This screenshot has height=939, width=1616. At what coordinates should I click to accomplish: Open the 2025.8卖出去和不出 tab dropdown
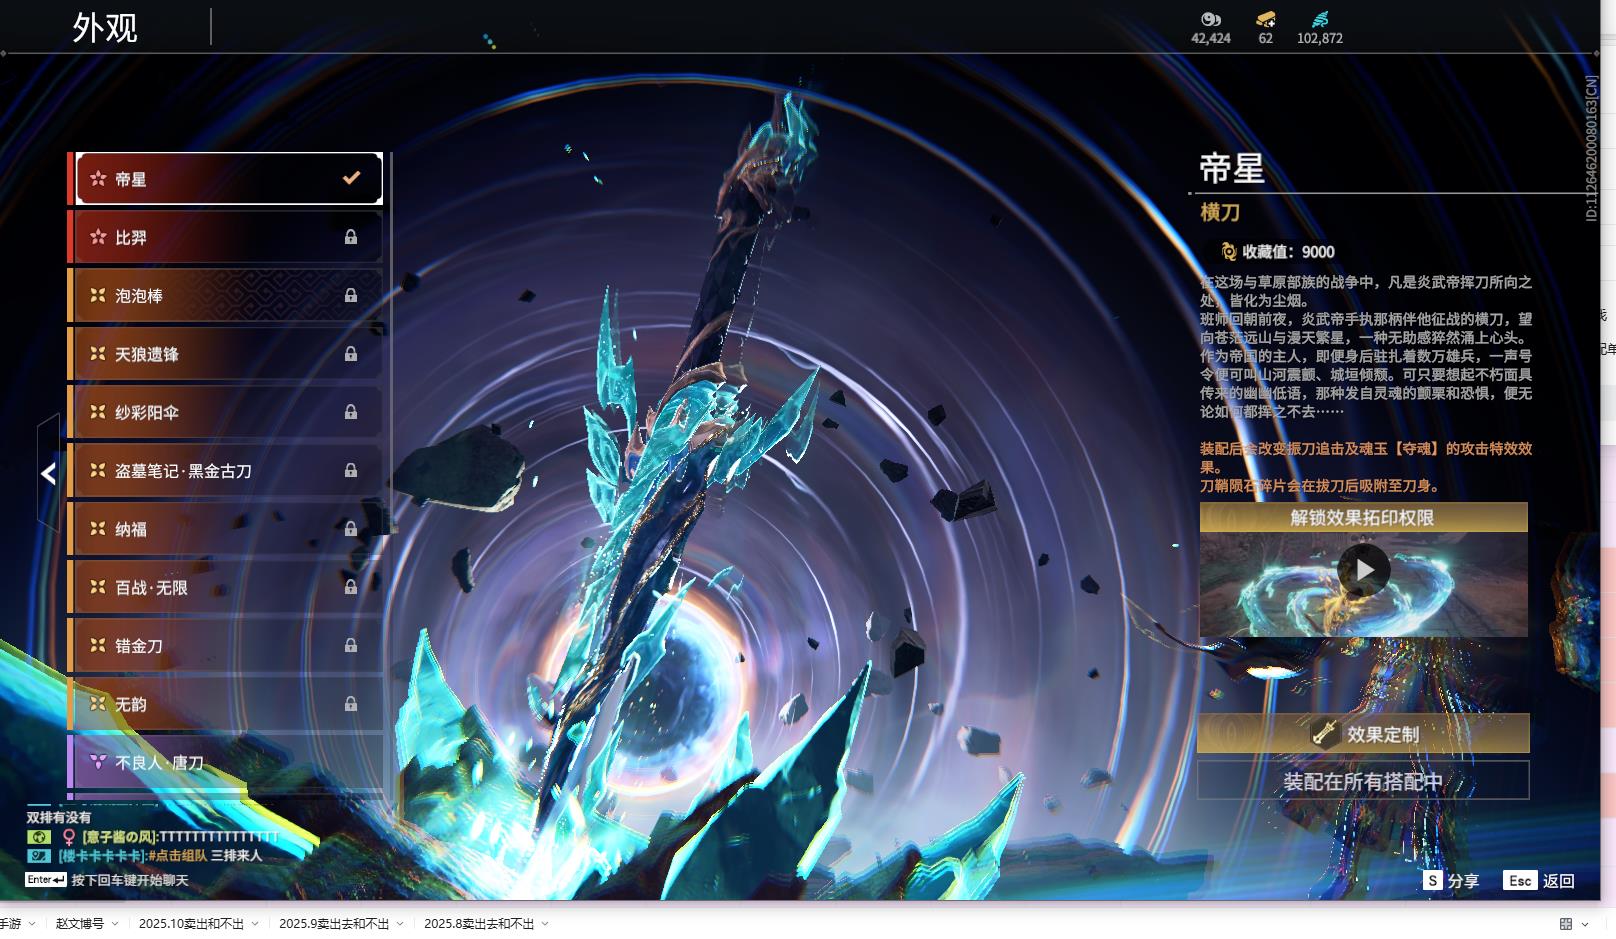click(x=545, y=923)
